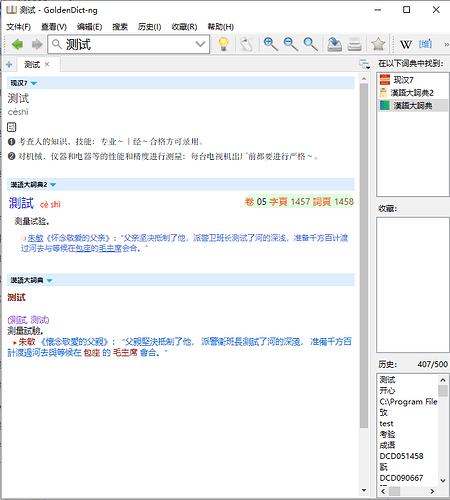The height and width of the screenshot is (500, 450).
Task: Click the article vertical scrollbar
Action: coord(364,255)
